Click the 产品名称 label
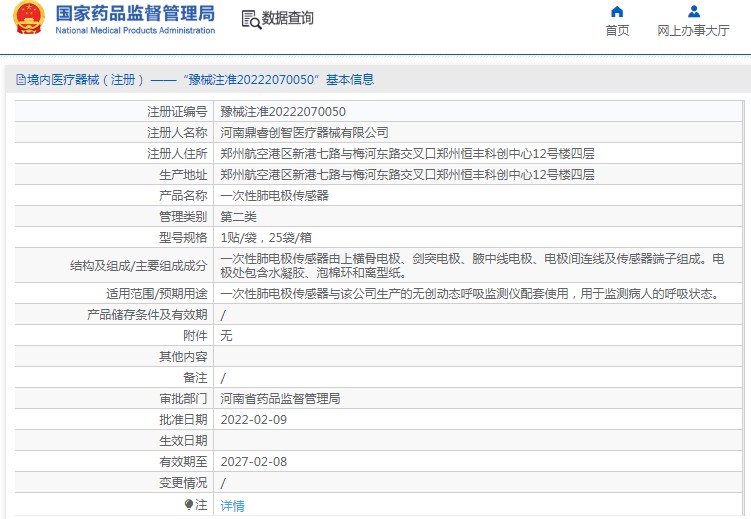Viewport: 751px width, 519px height. (183, 196)
